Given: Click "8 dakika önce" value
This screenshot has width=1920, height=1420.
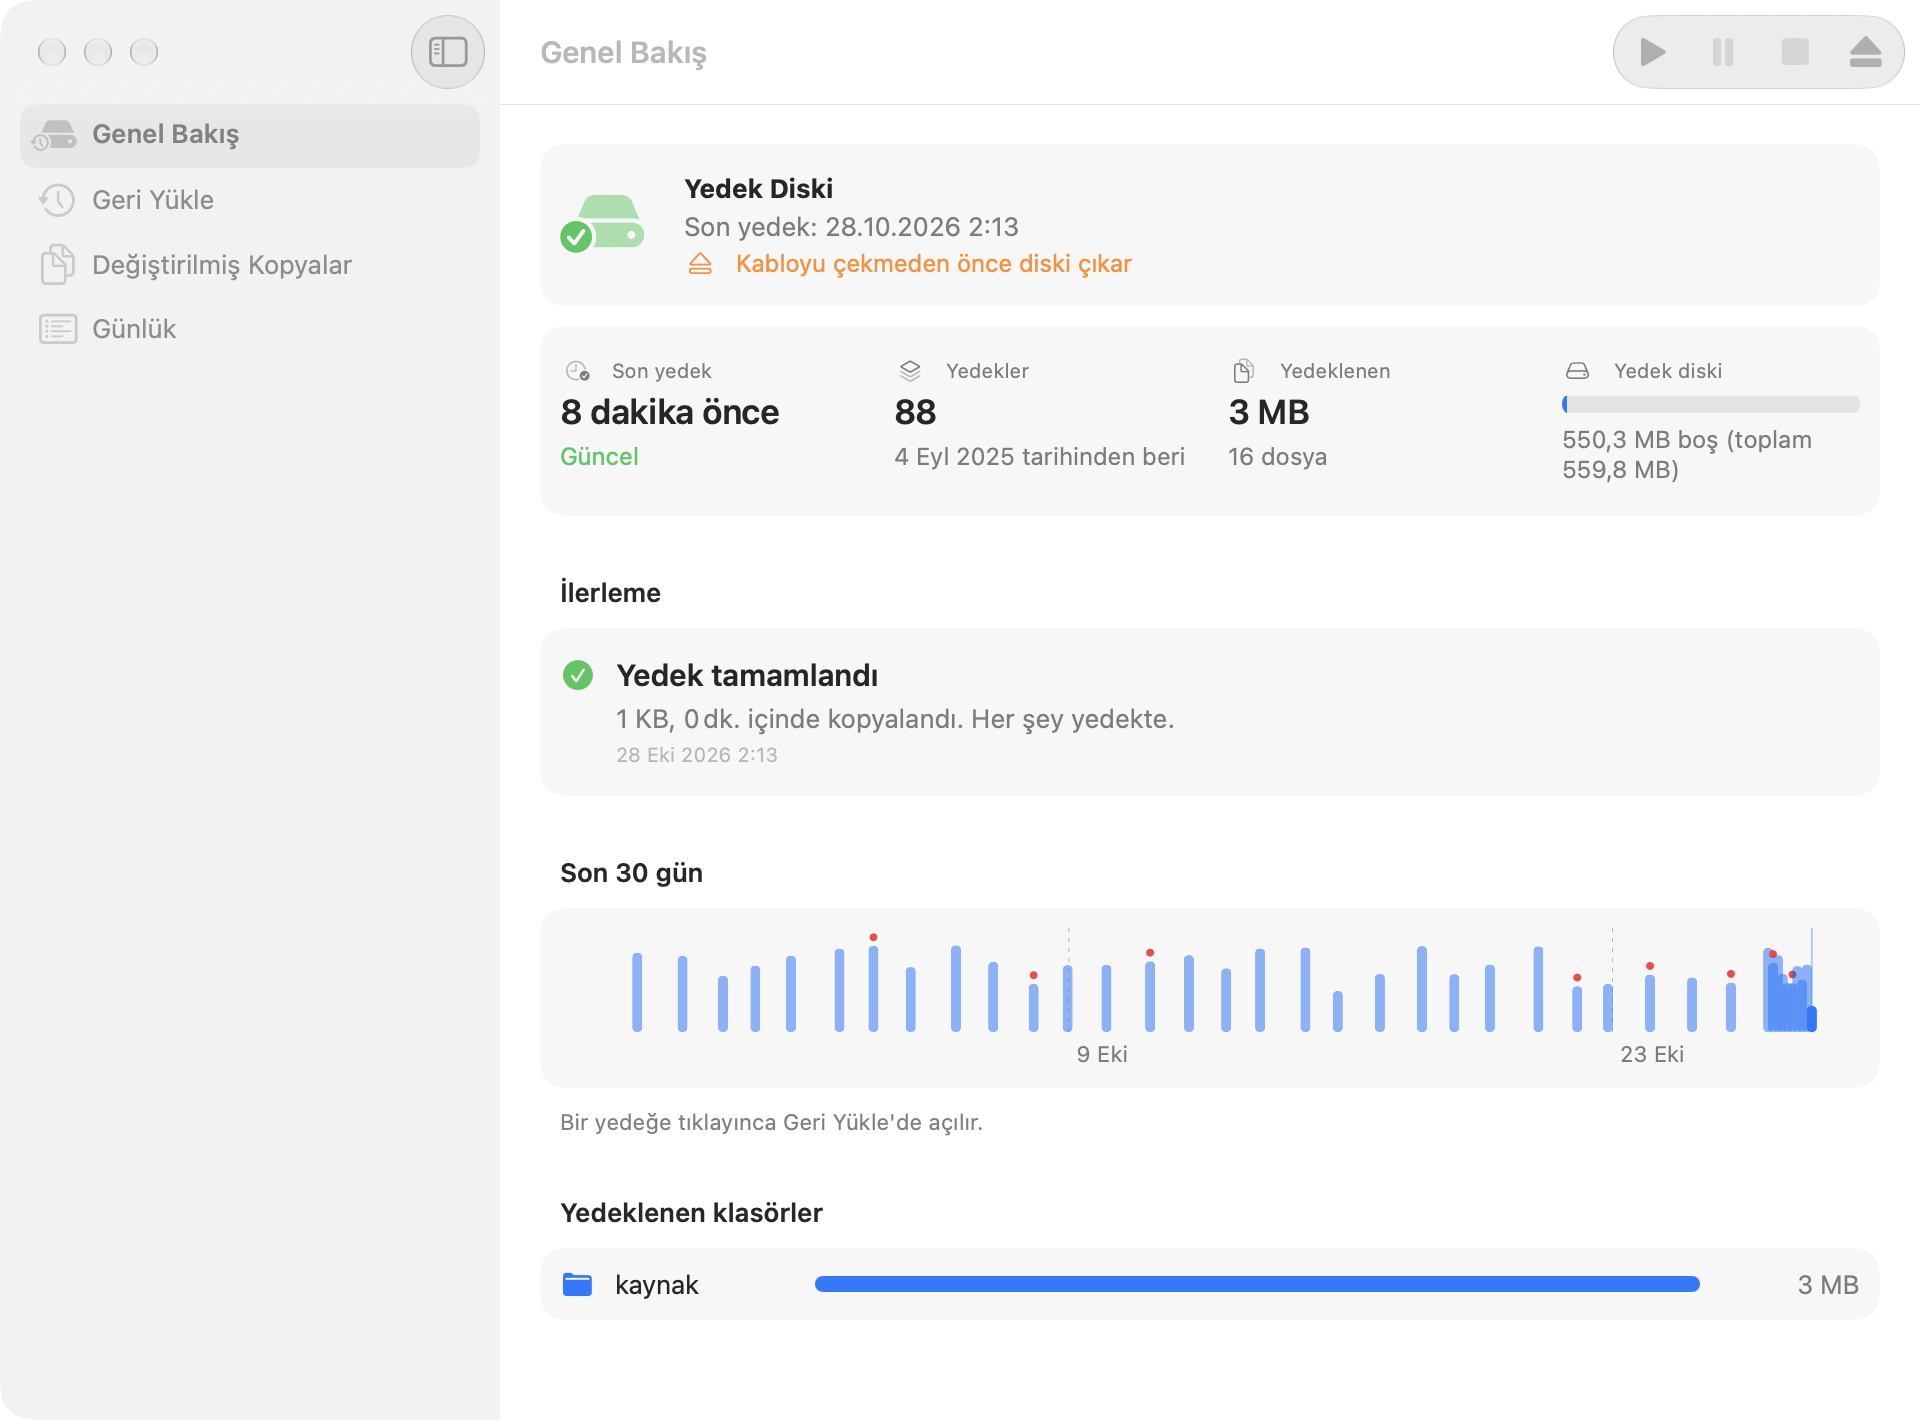Looking at the screenshot, I should pos(670,412).
